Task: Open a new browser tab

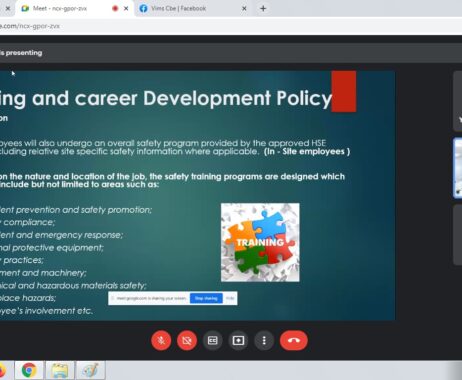Action: [x=263, y=8]
